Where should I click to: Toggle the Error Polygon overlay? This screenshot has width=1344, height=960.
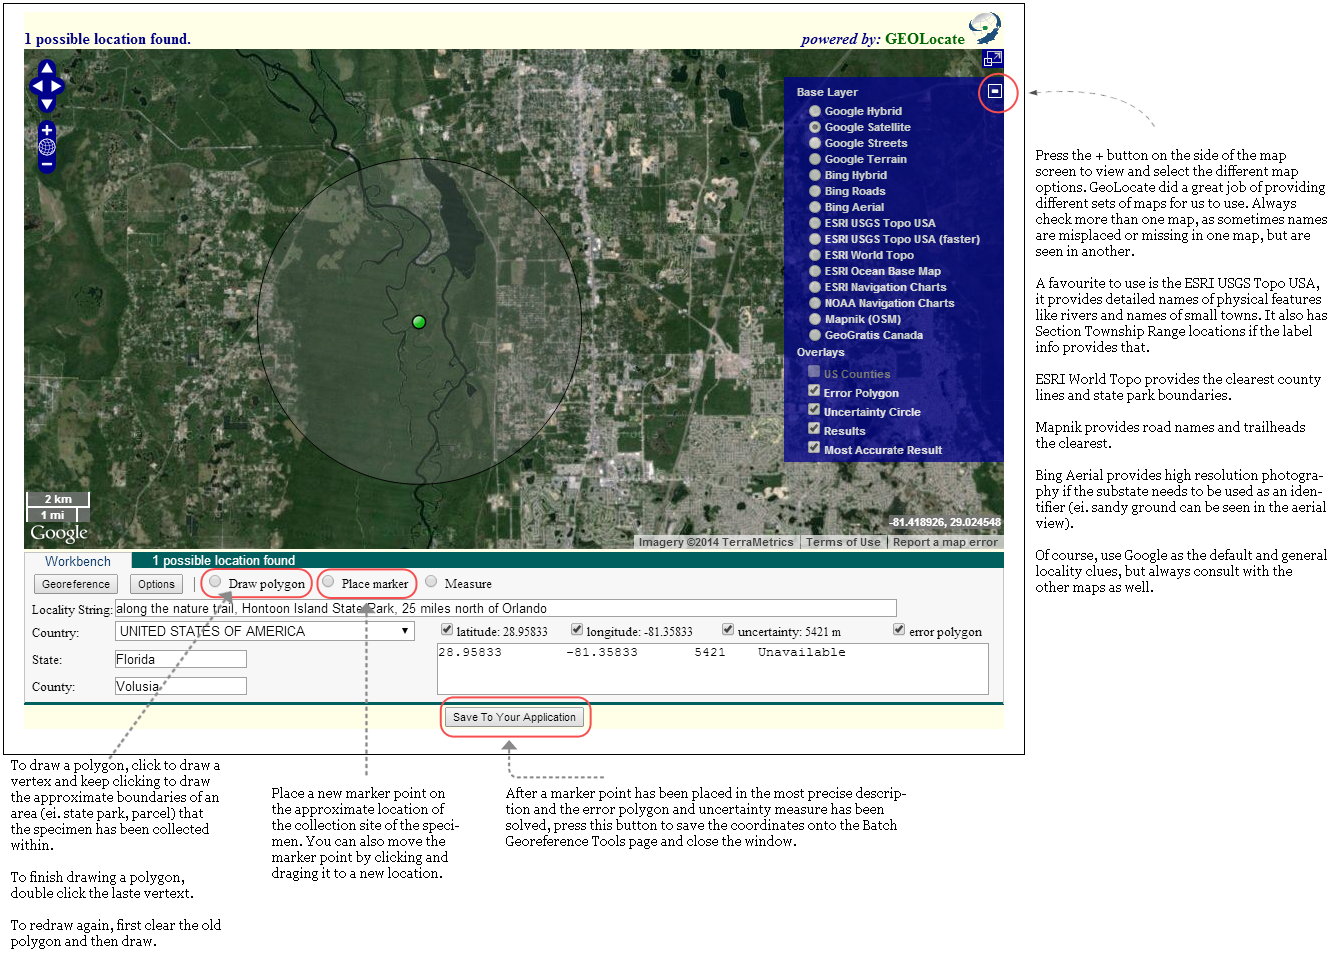click(x=814, y=391)
